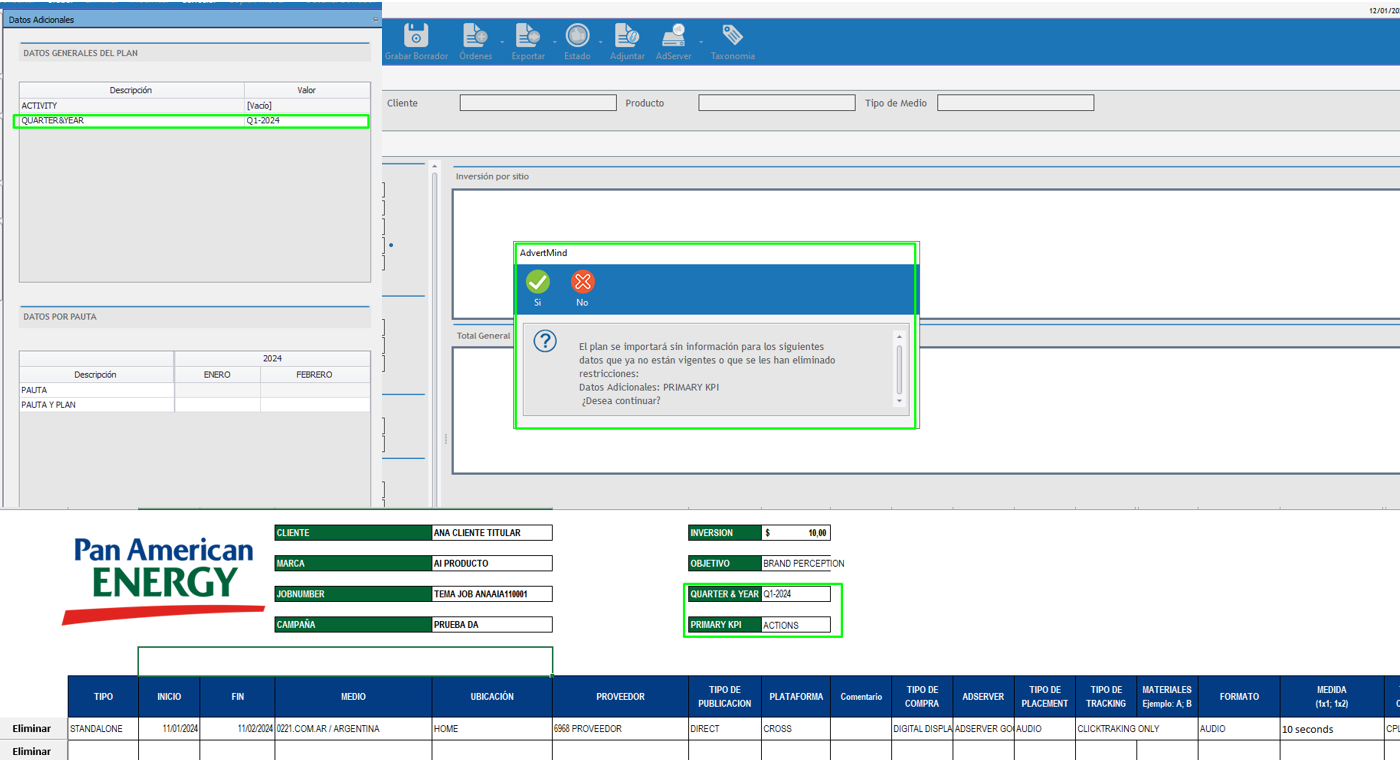Image resolution: width=1400 pixels, height=760 pixels.
Task: Click the Estado toolbar icon
Action: [x=577, y=35]
